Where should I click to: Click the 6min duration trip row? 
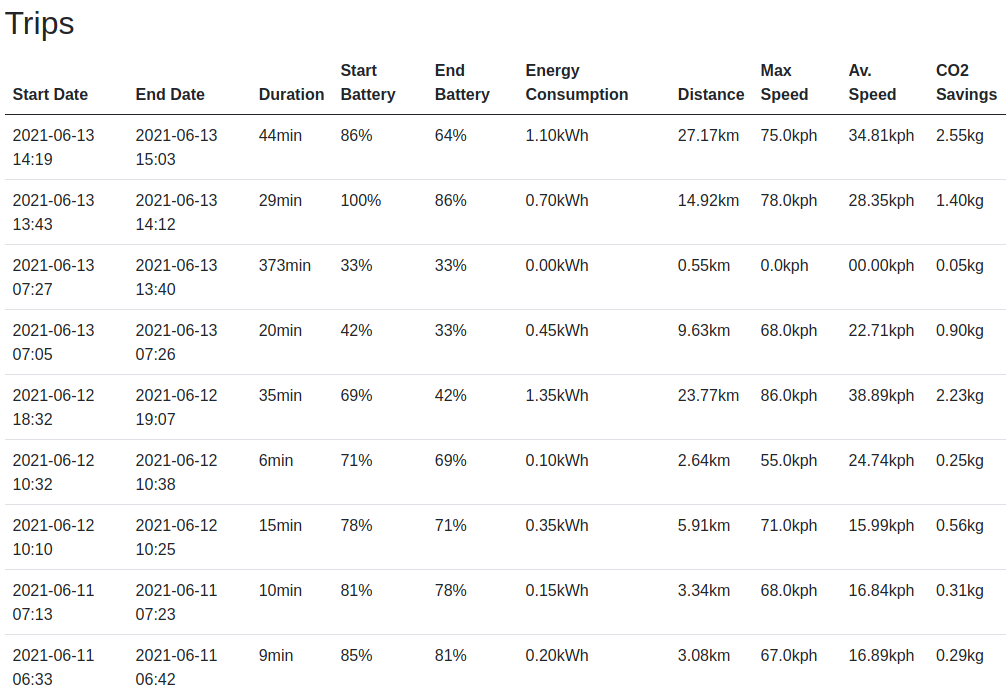click(276, 461)
